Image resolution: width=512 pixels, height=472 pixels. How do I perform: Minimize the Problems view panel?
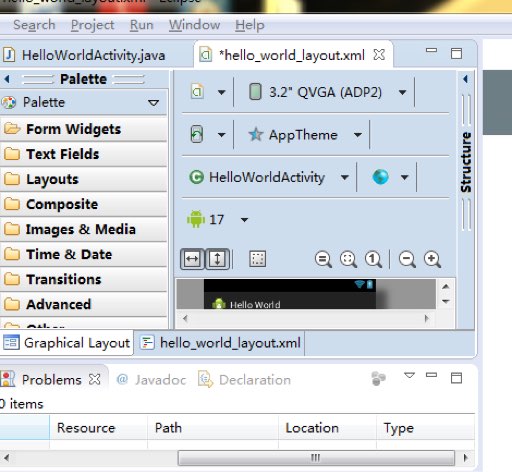click(431, 375)
